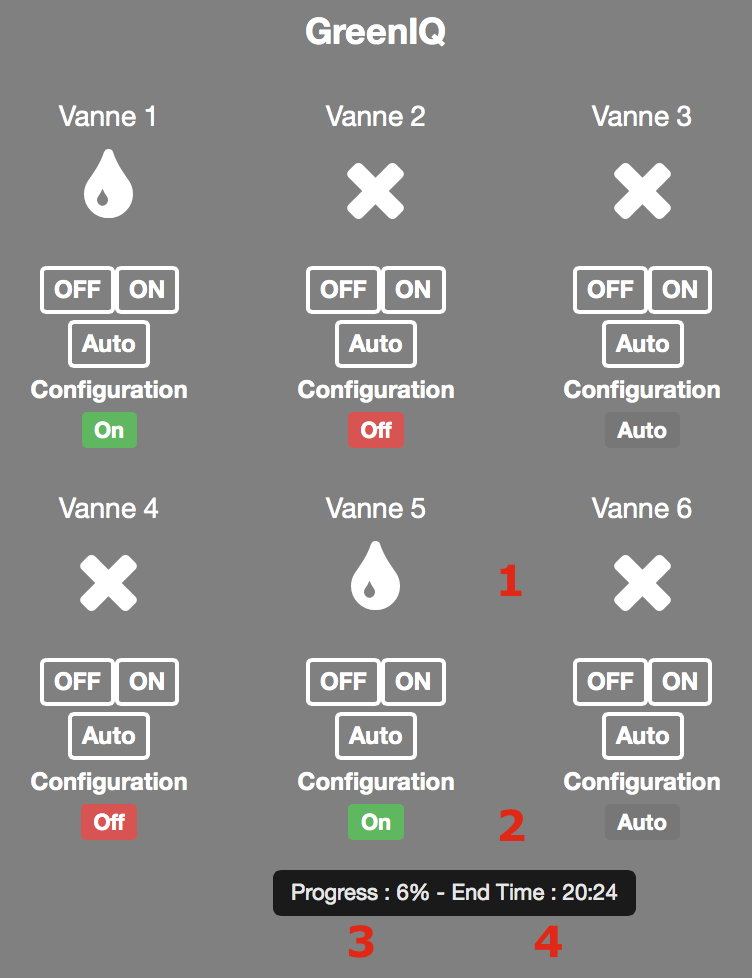The image size is (752, 978).
Task: Click the X icon under Vanne 3
Action: point(642,191)
